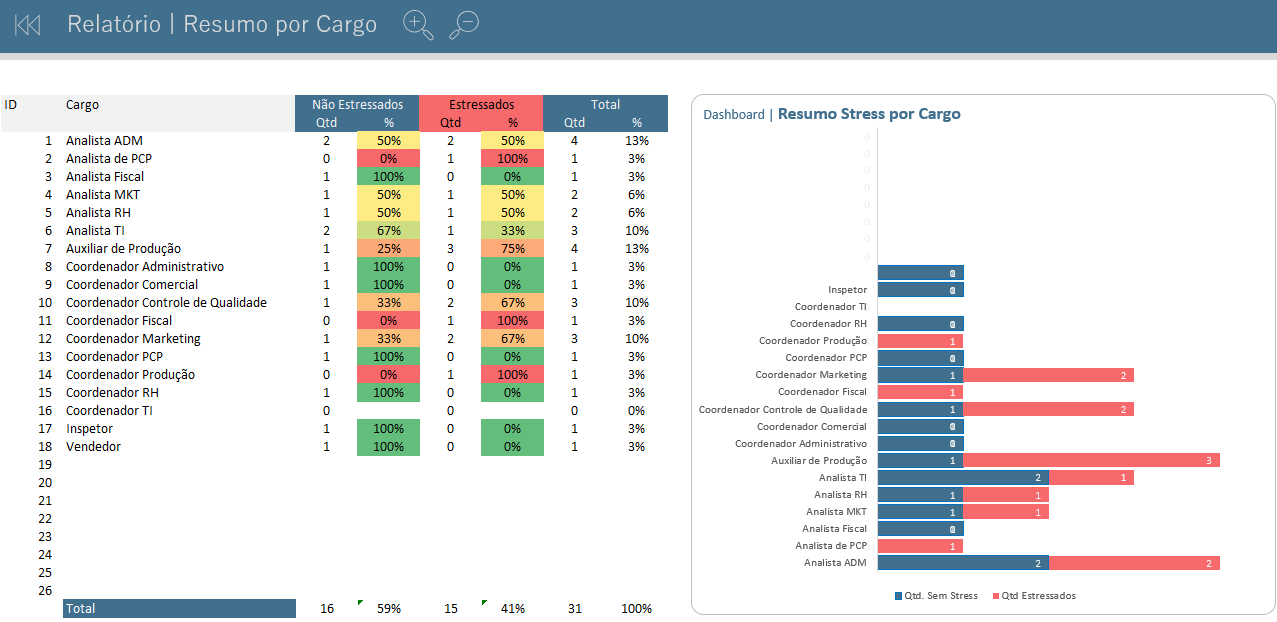
Task: Click the blue Qtd. Sem Stress legend marker
Action: pos(898,596)
